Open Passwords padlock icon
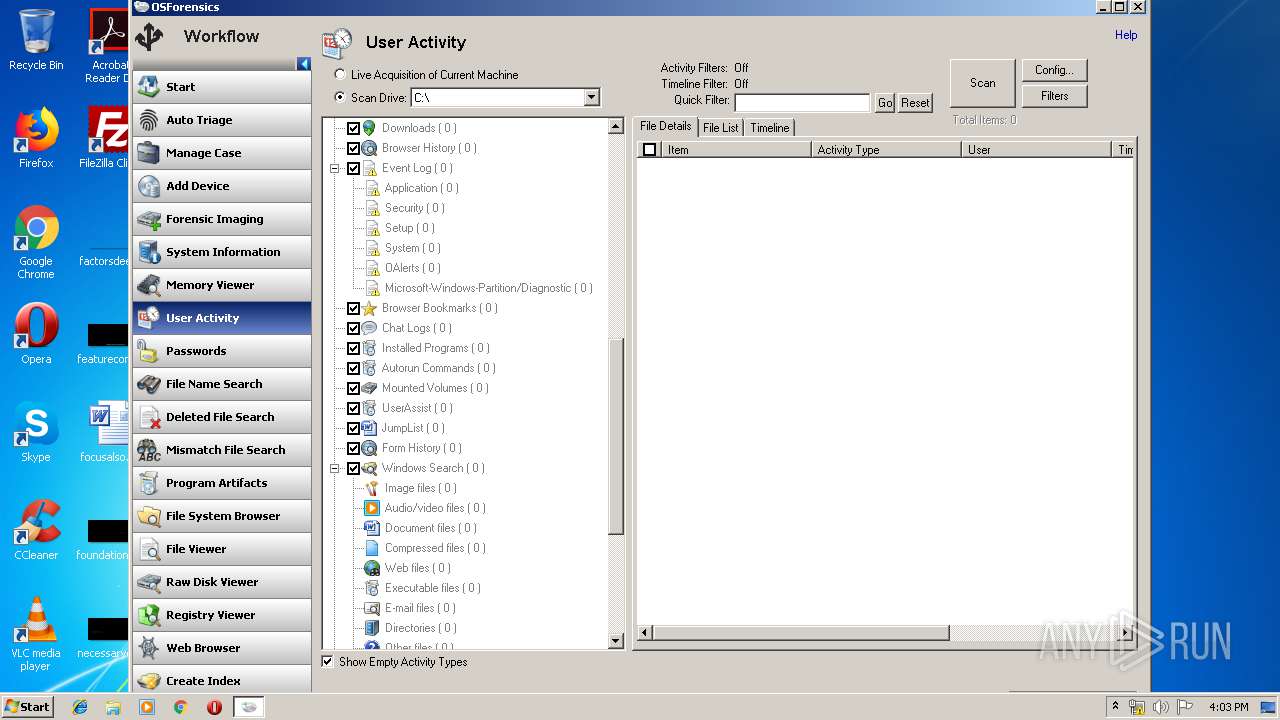The width and height of the screenshot is (1280, 720). point(149,351)
